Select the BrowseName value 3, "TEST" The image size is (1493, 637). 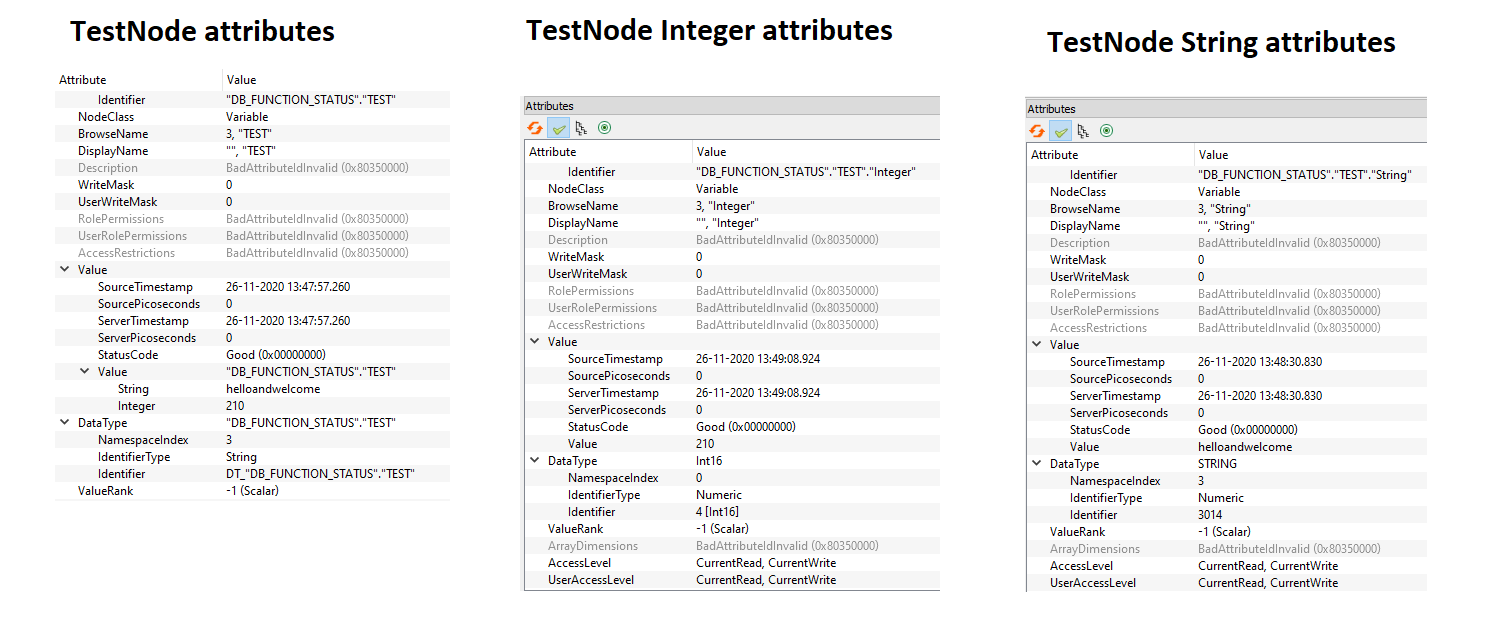pyautogui.click(x=249, y=134)
